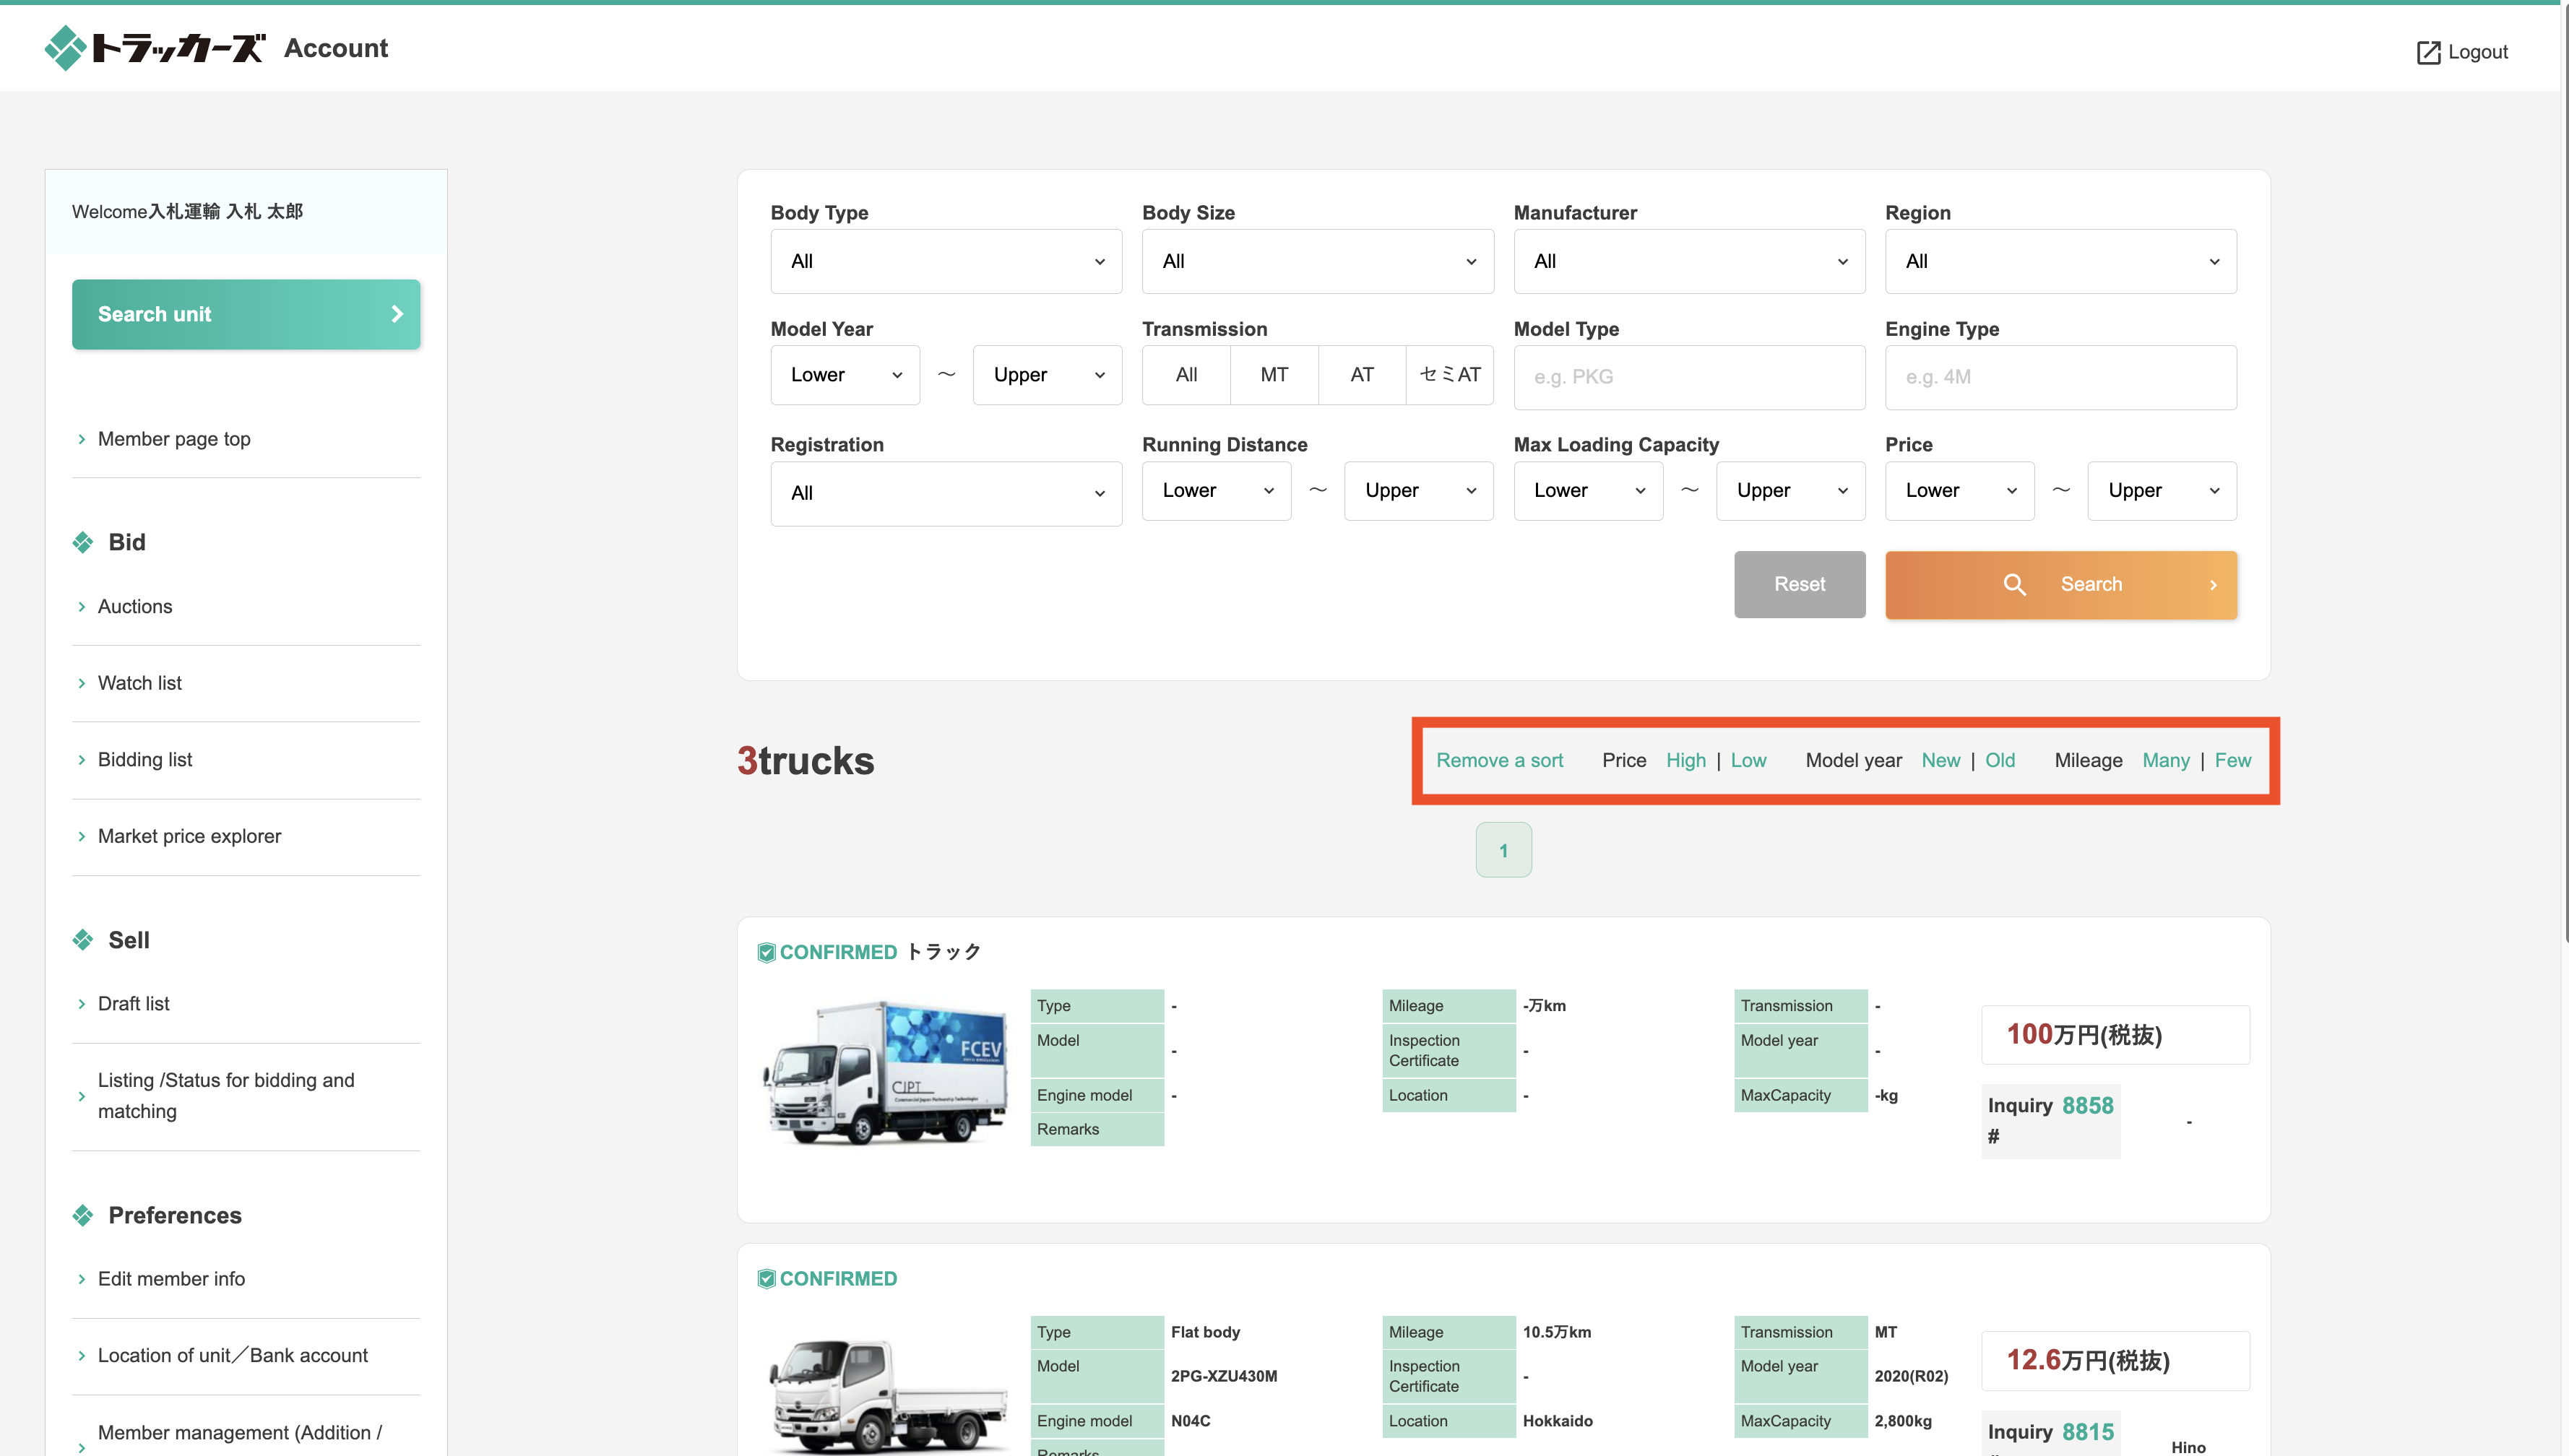Open the Body Type dropdown

pos(945,261)
